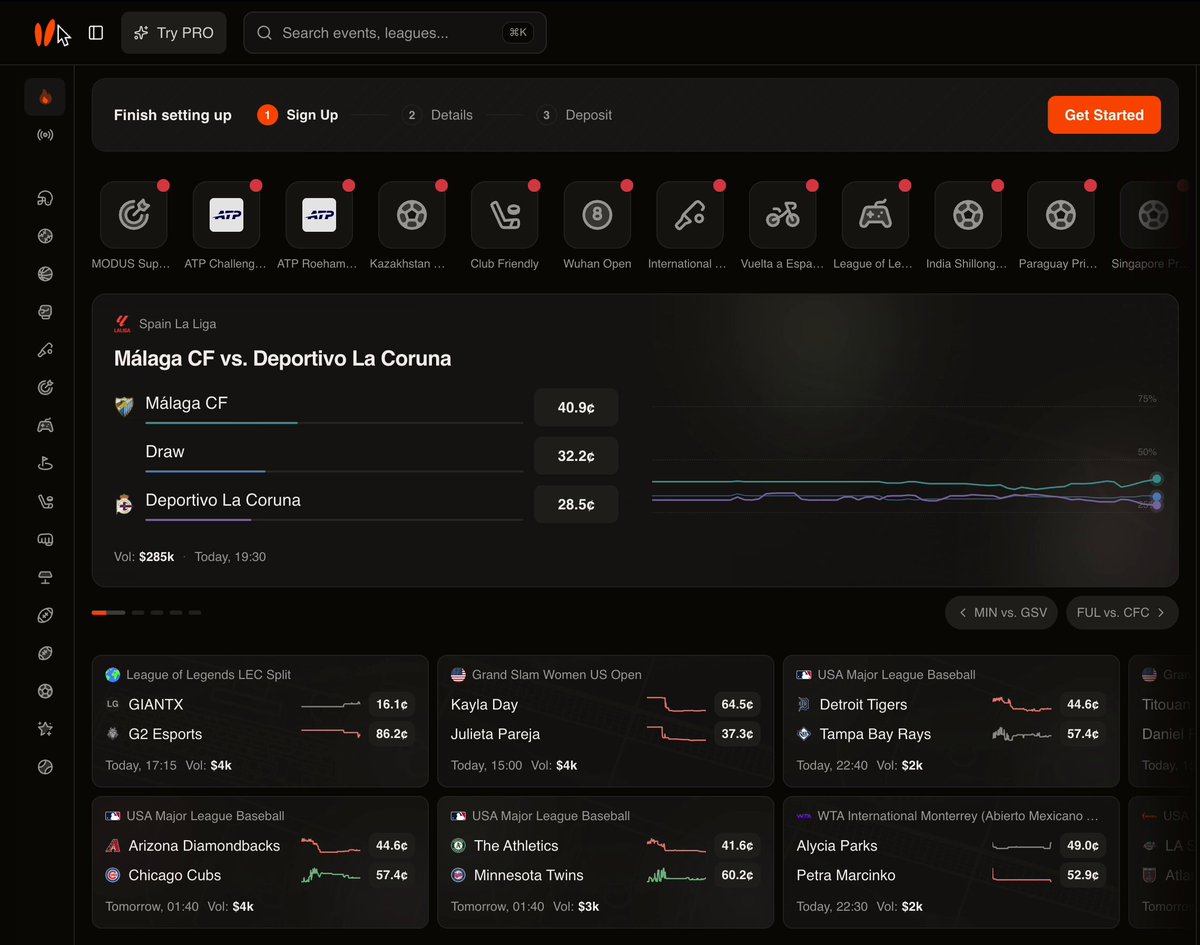Select the Sign Up setup step
This screenshot has height=945, width=1200.
(298, 115)
